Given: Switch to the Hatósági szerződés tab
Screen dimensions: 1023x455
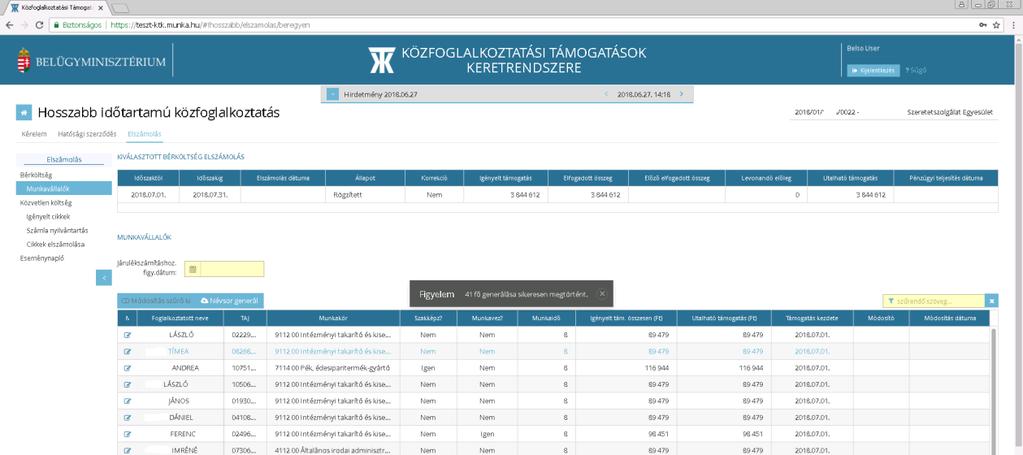Looking at the screenshot, I should pos(87,134).
